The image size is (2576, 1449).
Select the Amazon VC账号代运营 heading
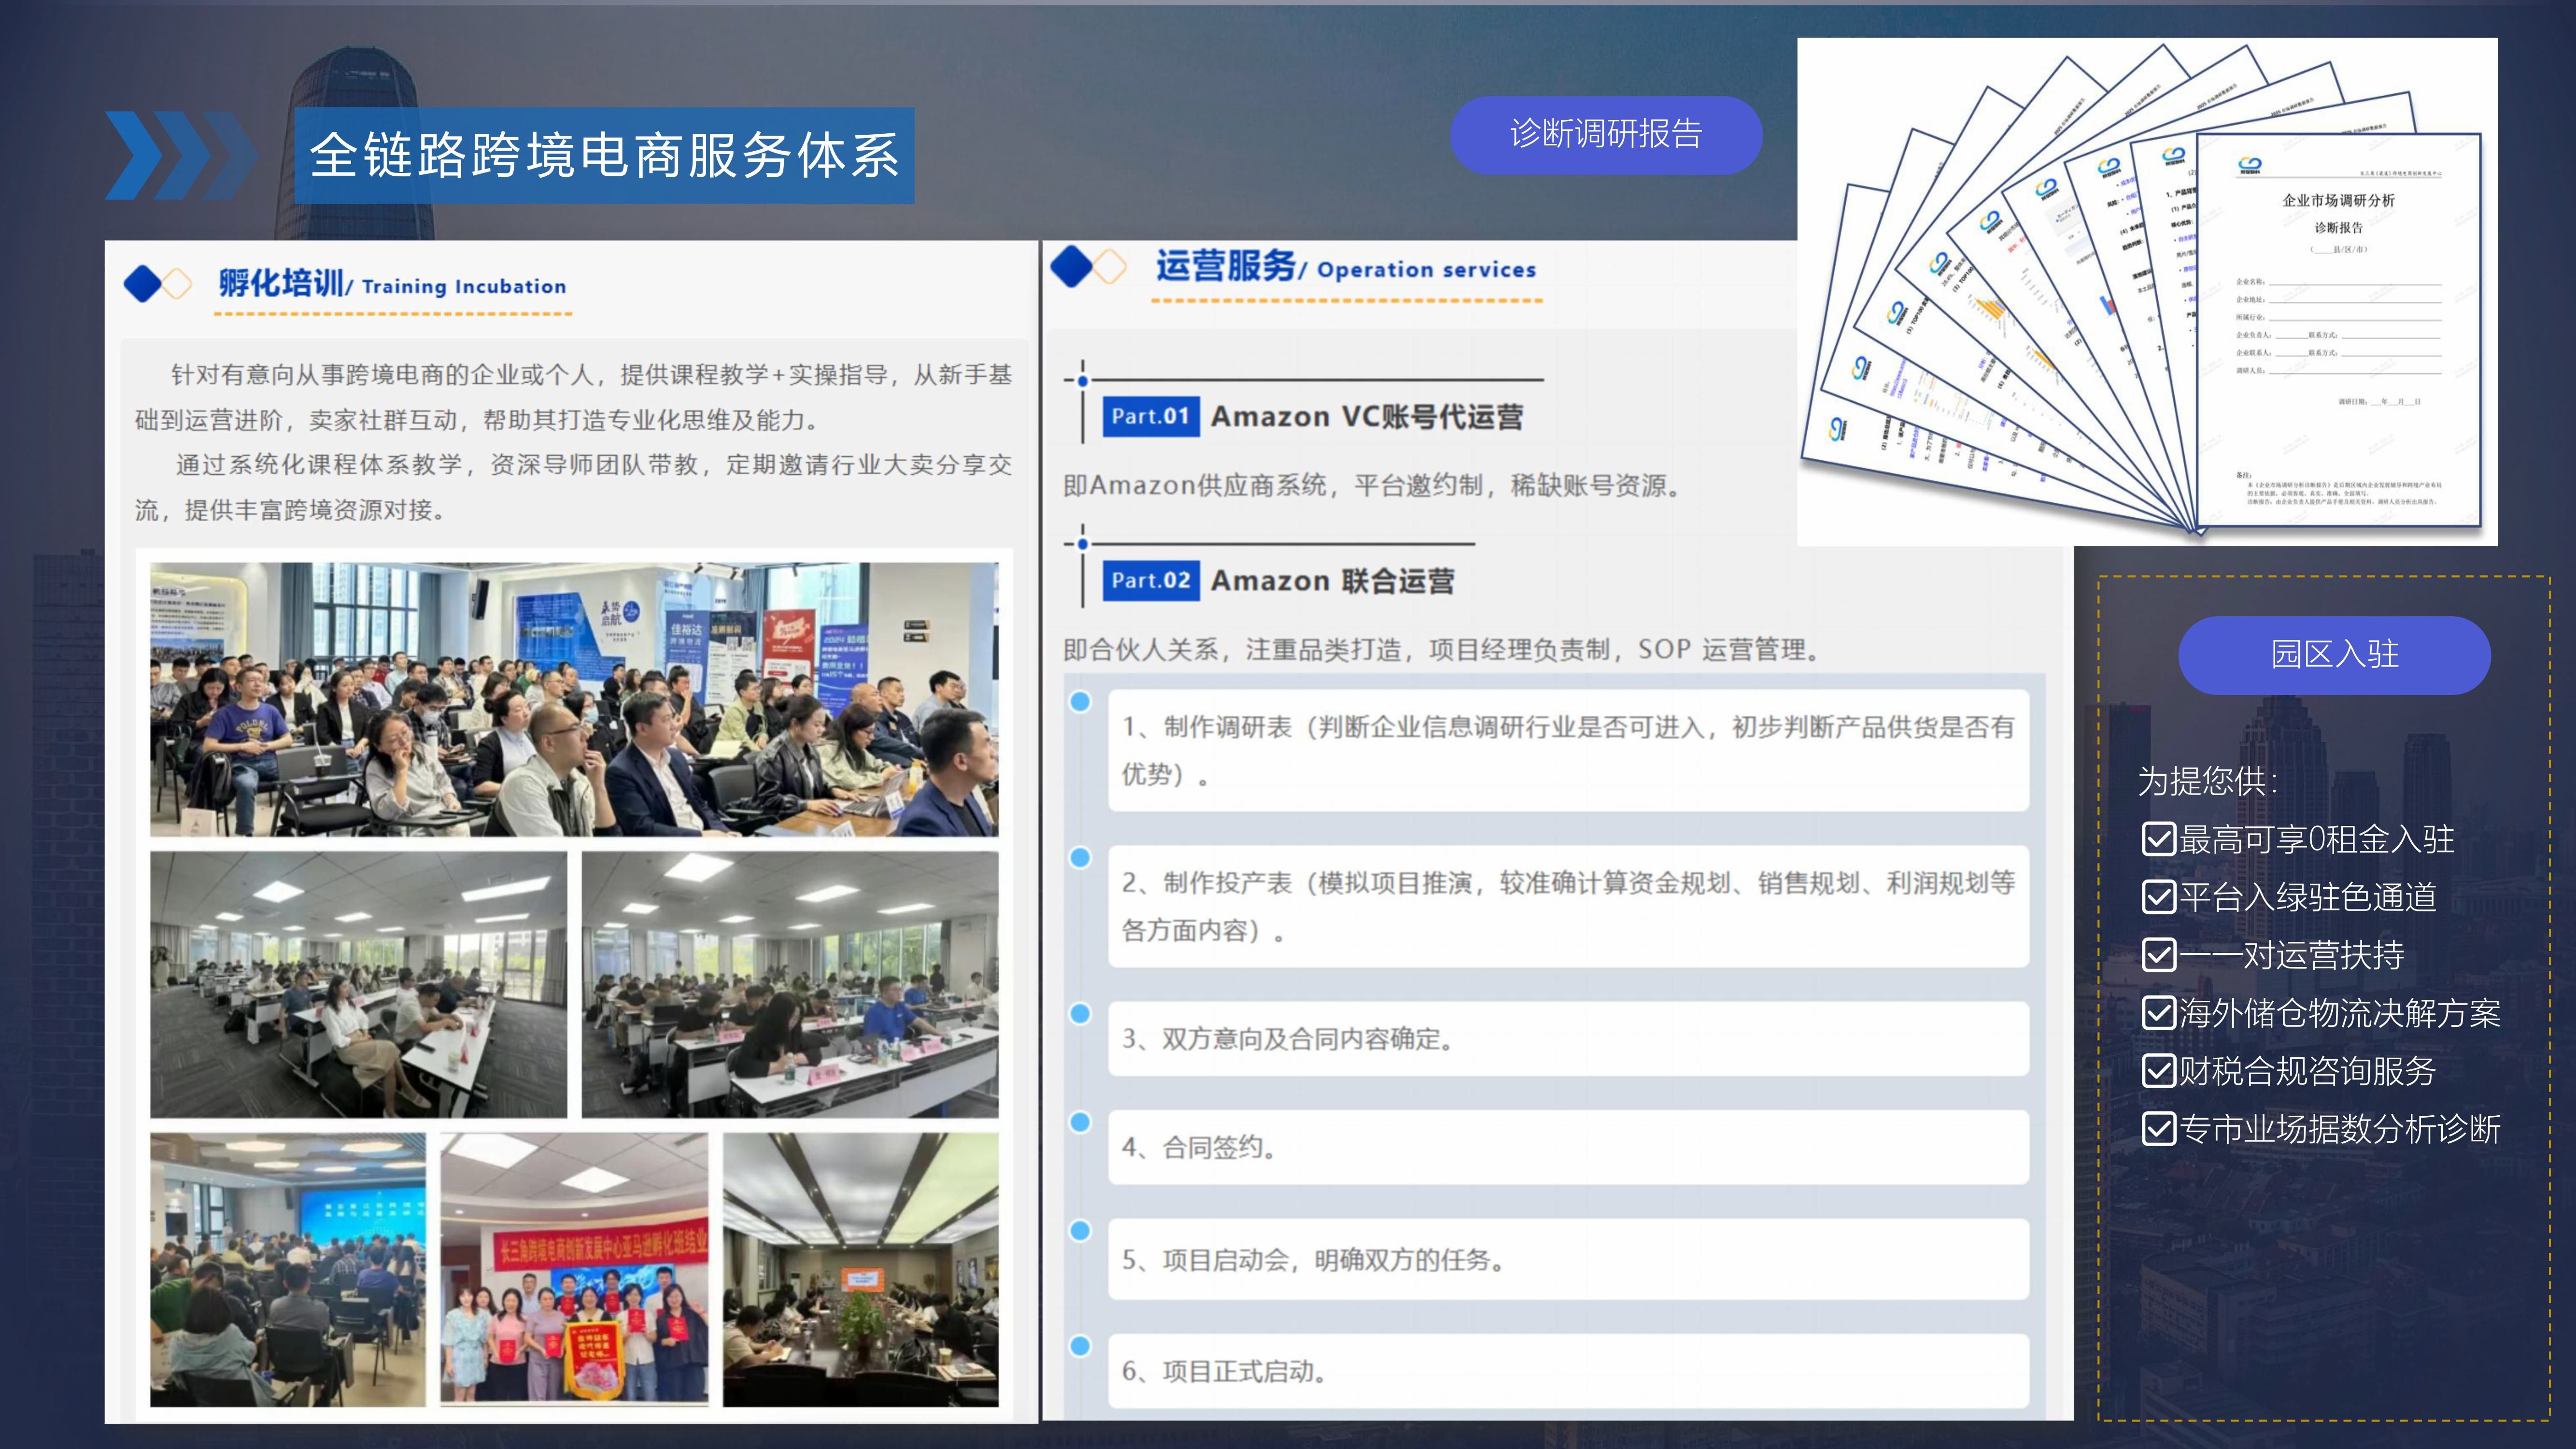tap(1367, 417)
